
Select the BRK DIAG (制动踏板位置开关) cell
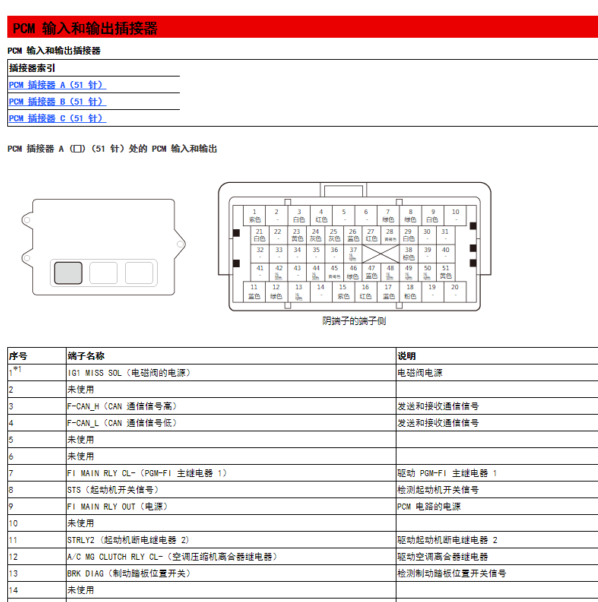231,573
